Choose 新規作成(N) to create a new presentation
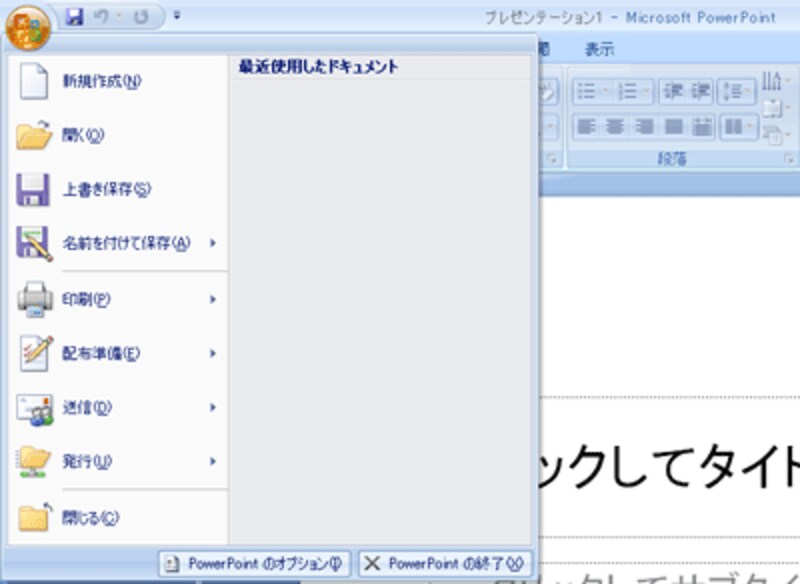Viewport: 800px width, 584px height. (118, 81)
